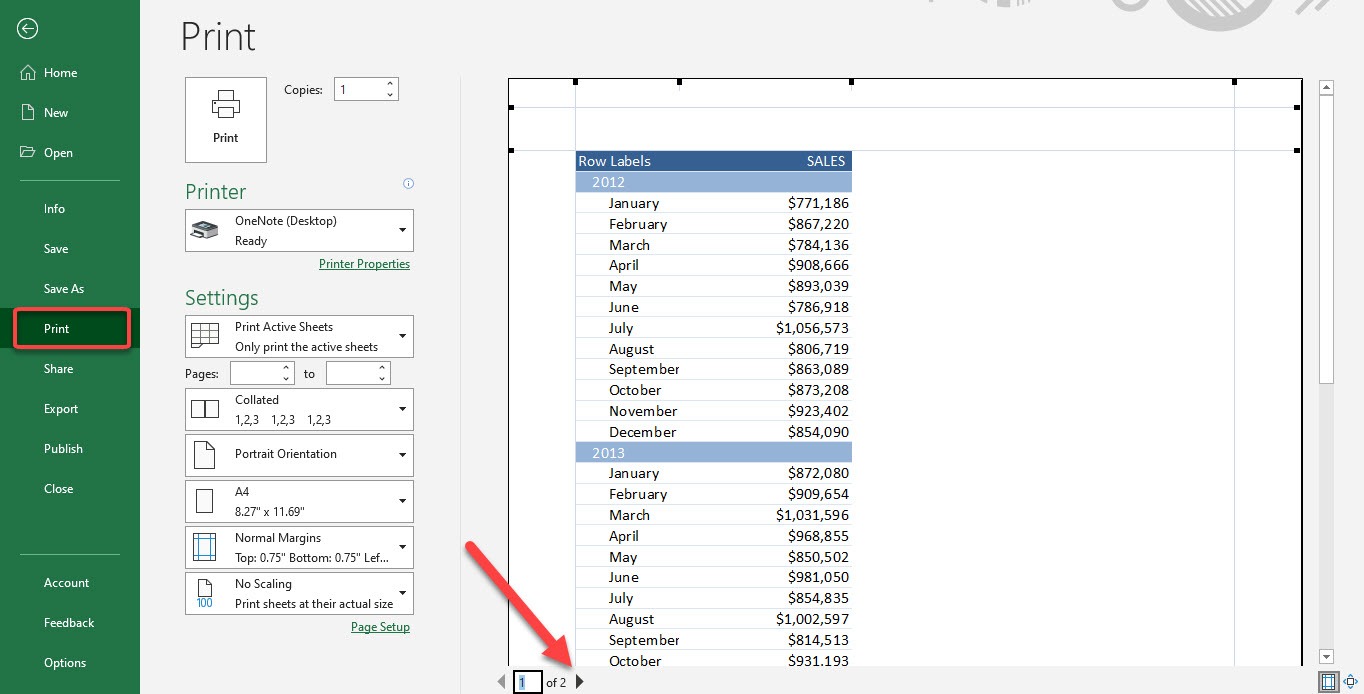
Task: Click the current page number box
Action: coord(527,682)
